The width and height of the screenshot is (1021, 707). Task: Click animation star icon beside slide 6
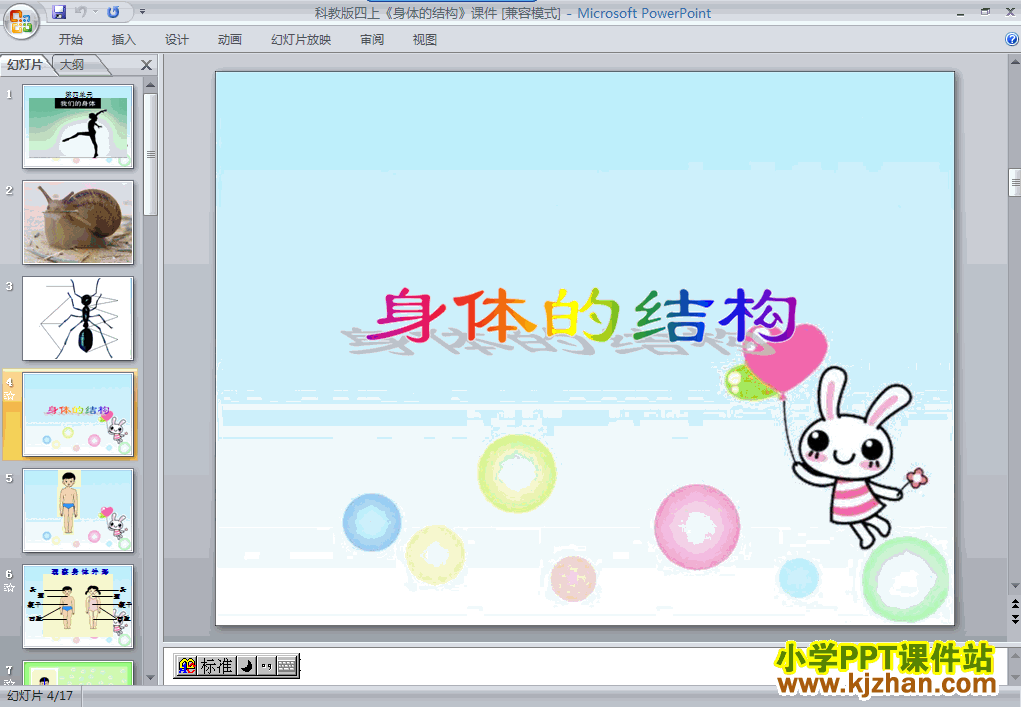click(x=10, y=587)
